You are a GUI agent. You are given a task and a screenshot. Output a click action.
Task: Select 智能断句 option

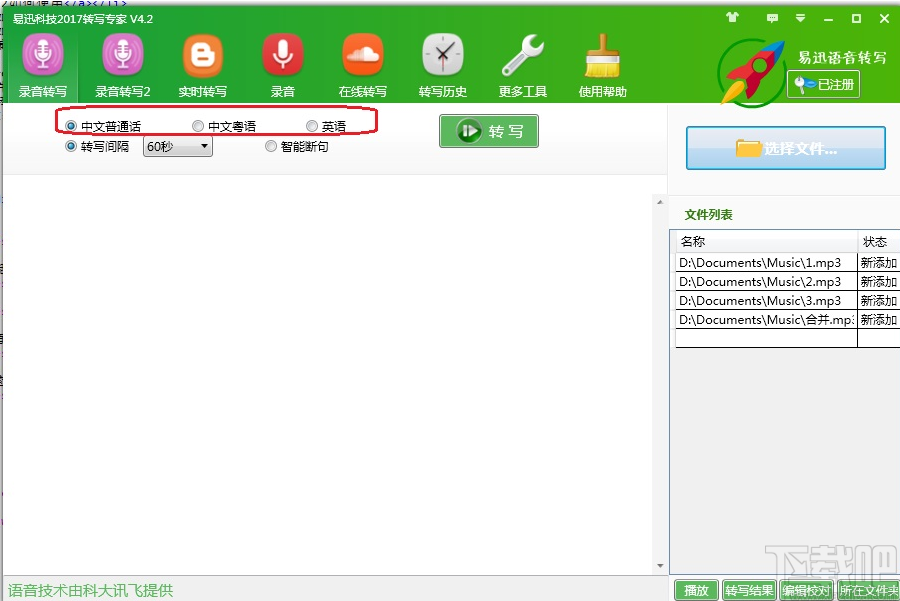(x=297, y=146)
